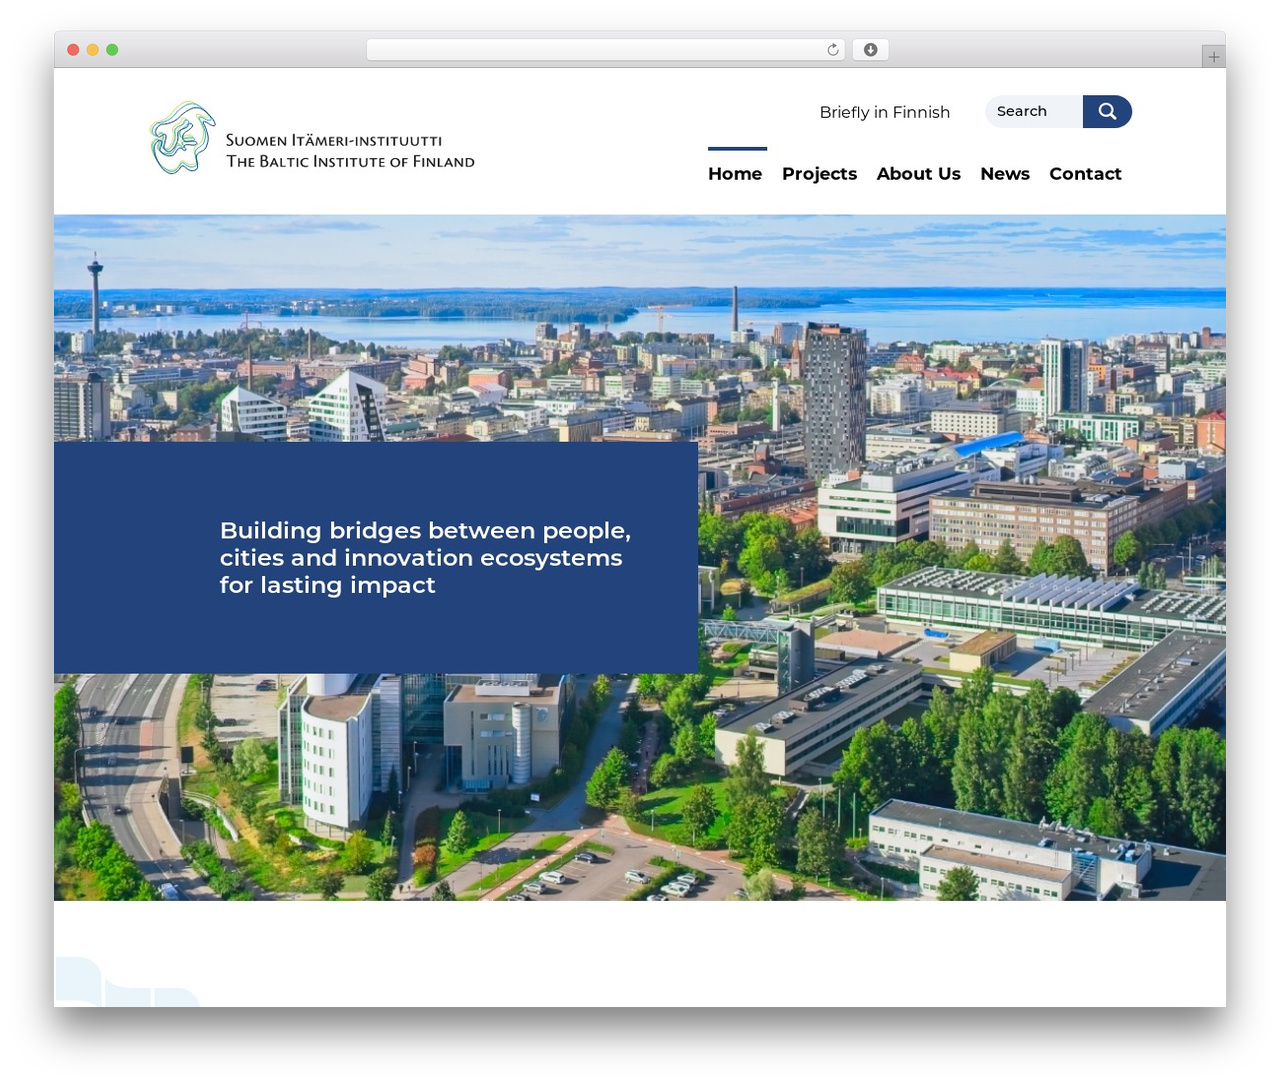The height and width of the screenshot is (1084, 1280).
Task: Maximize the window with green button
Action: pyautogui.click(x=112, y=50)
